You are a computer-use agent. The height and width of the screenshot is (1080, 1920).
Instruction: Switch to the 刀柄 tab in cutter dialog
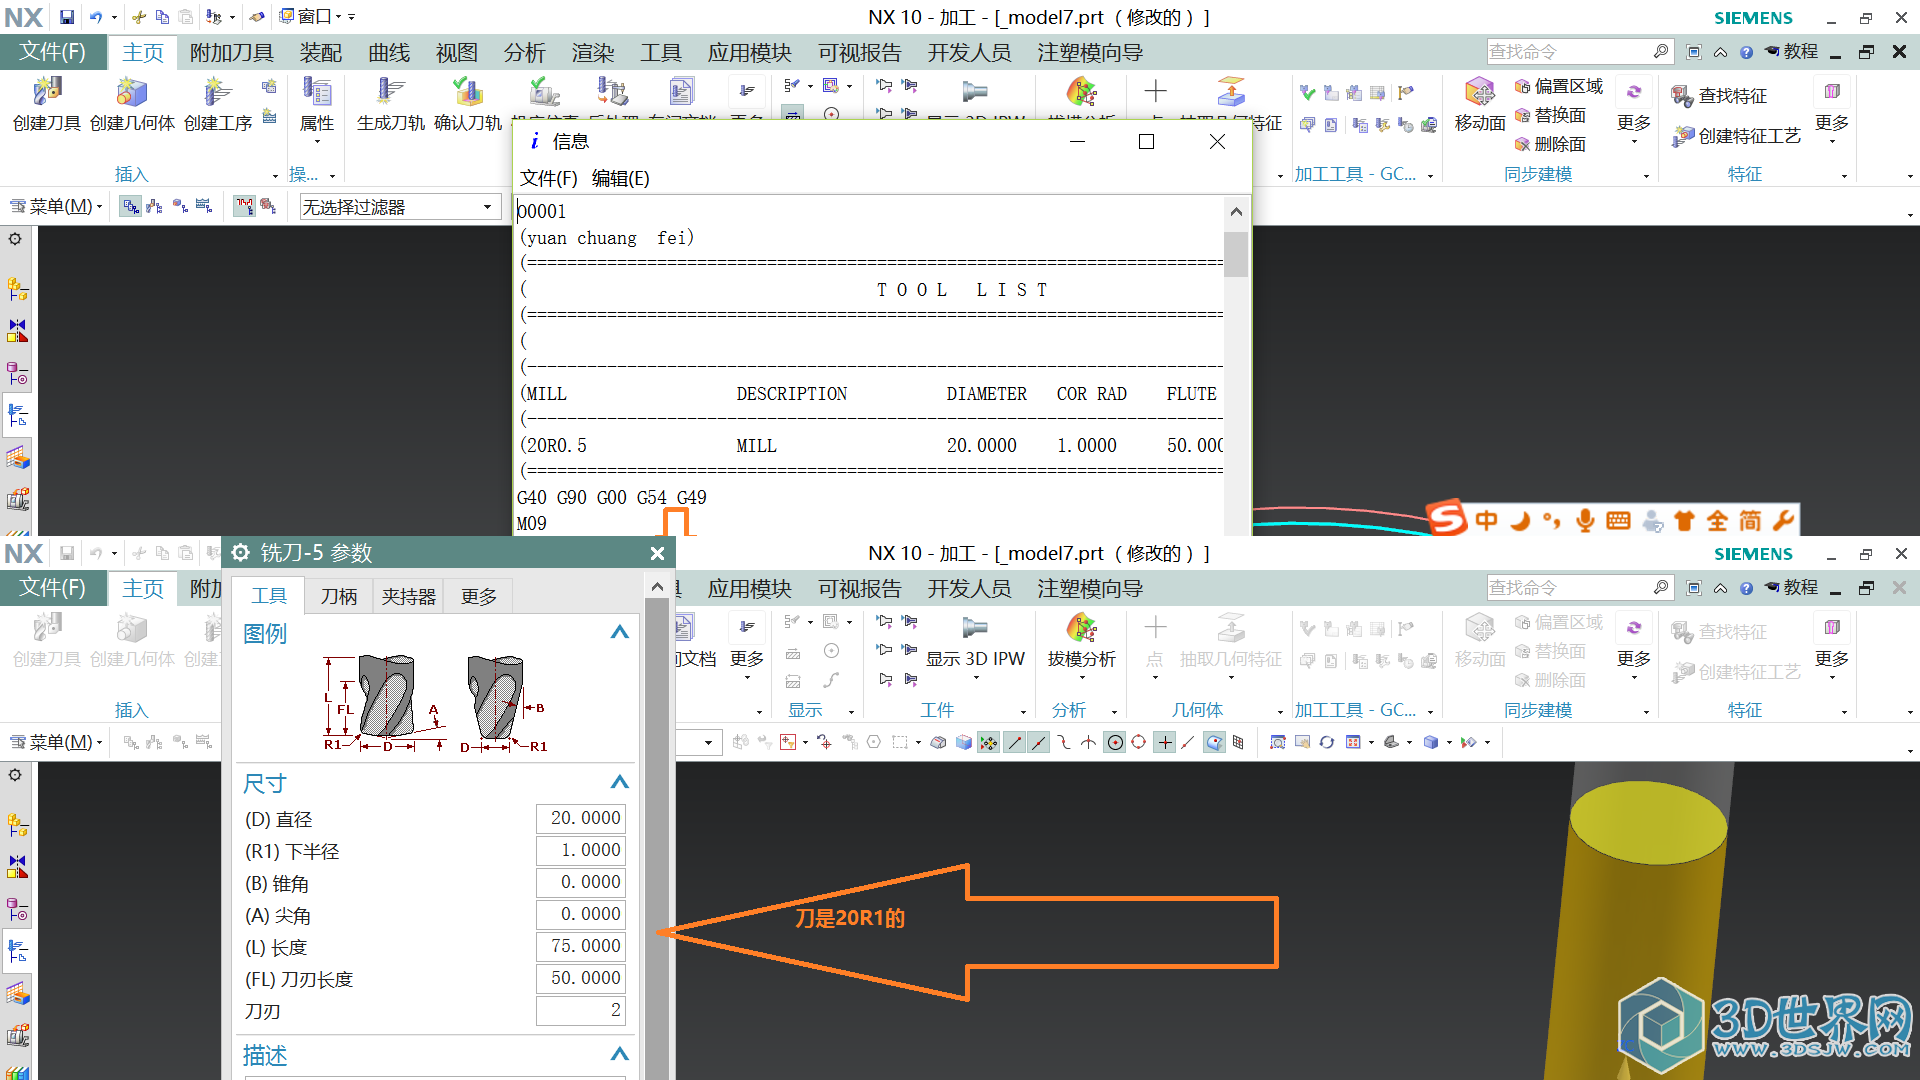point(339,596)
